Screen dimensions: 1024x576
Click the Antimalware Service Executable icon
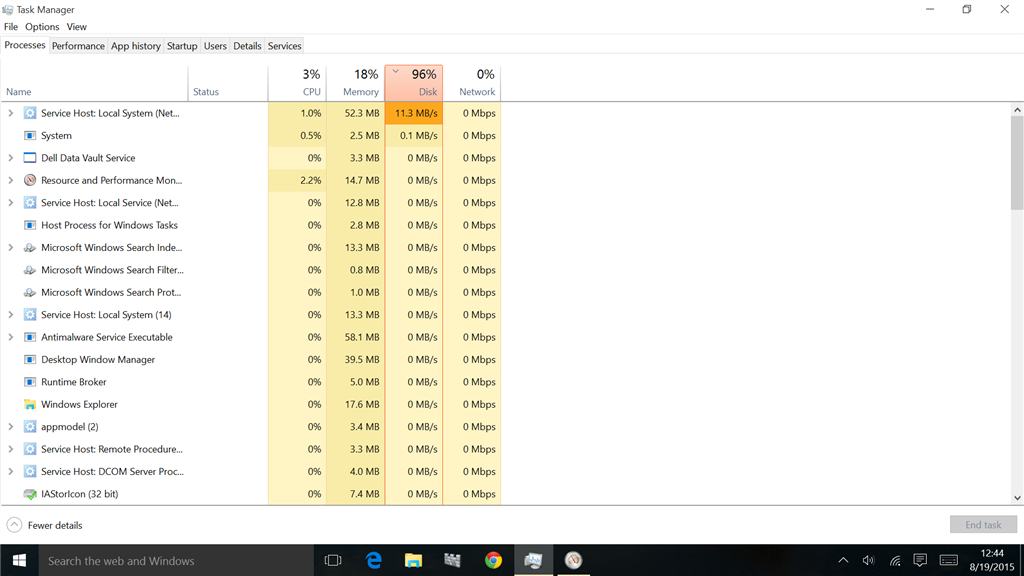pos(30,337)
